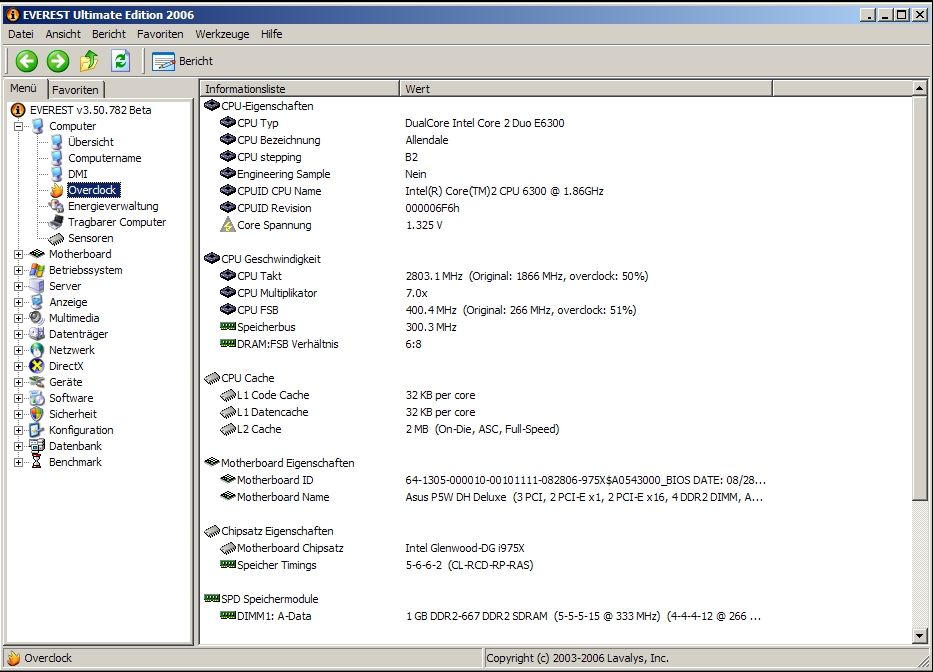Screen dimensions: 933x672
Task: Click the Motherboard icon in tree
Action: click(37, 254)
